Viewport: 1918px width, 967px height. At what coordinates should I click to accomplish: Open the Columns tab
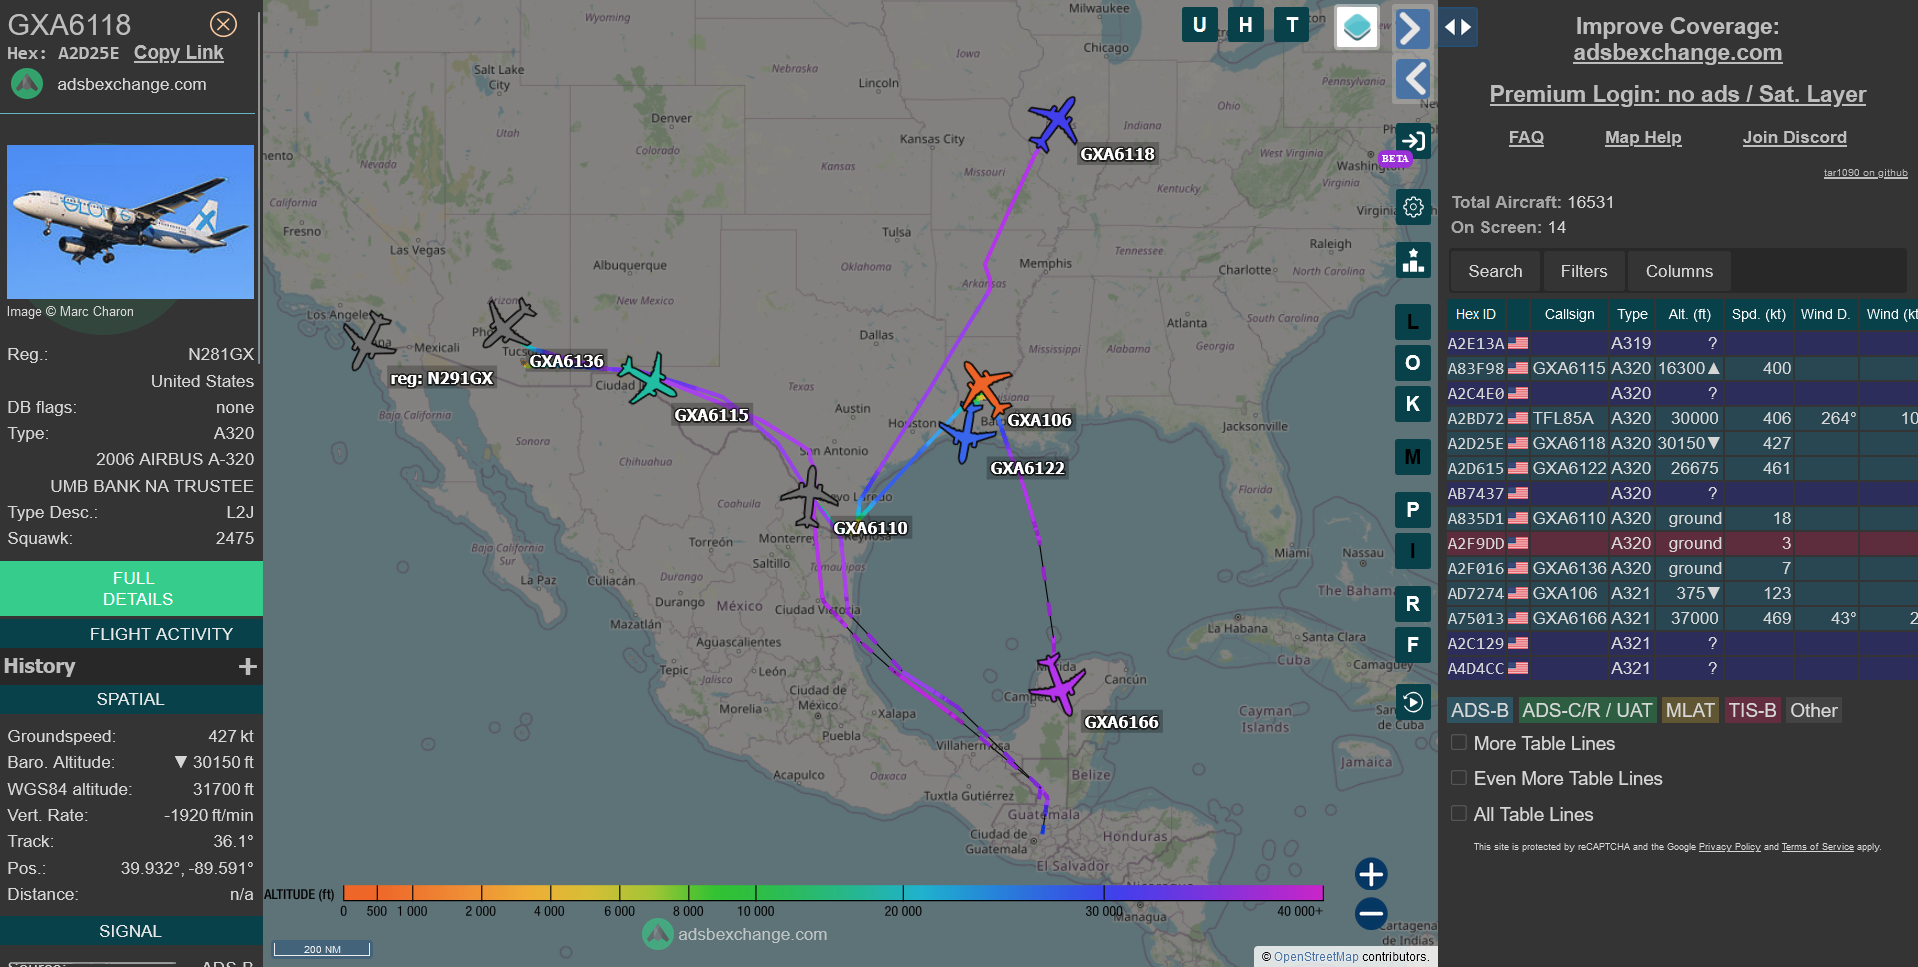[1679, 271]
